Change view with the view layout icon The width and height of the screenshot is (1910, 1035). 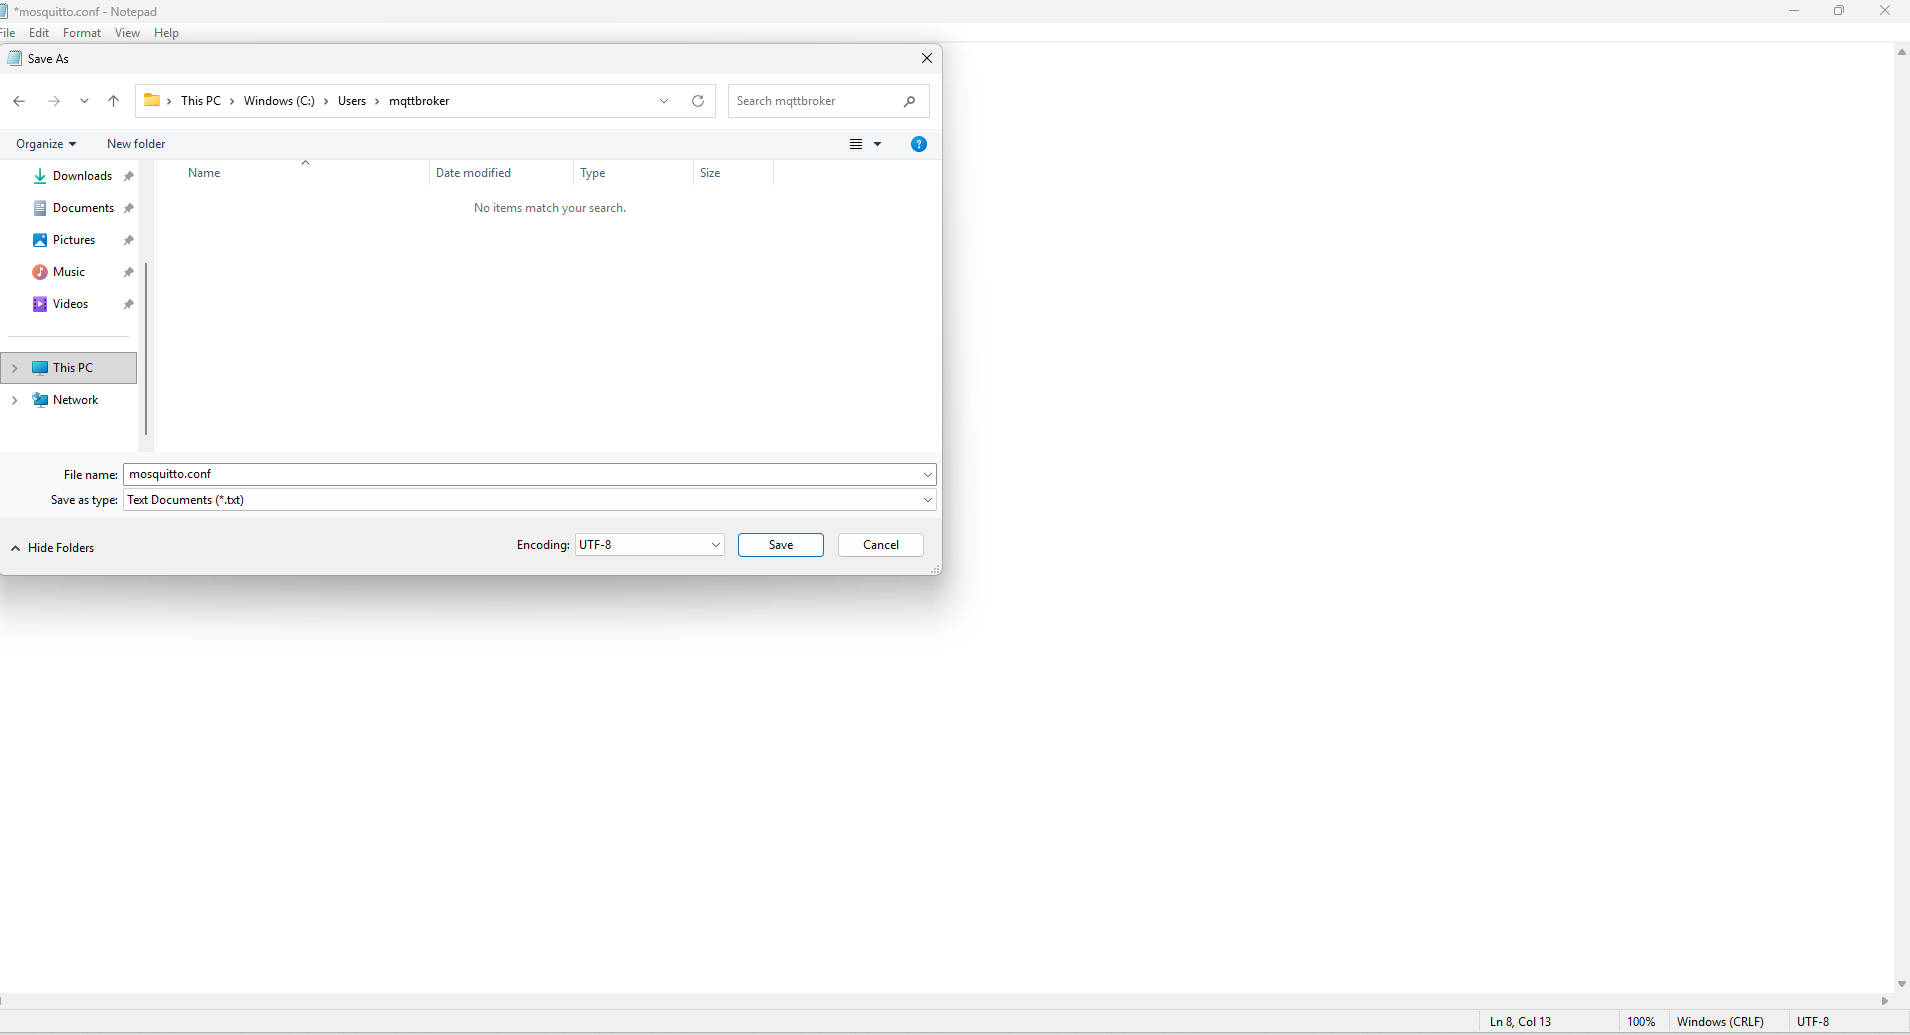(856, 144)
